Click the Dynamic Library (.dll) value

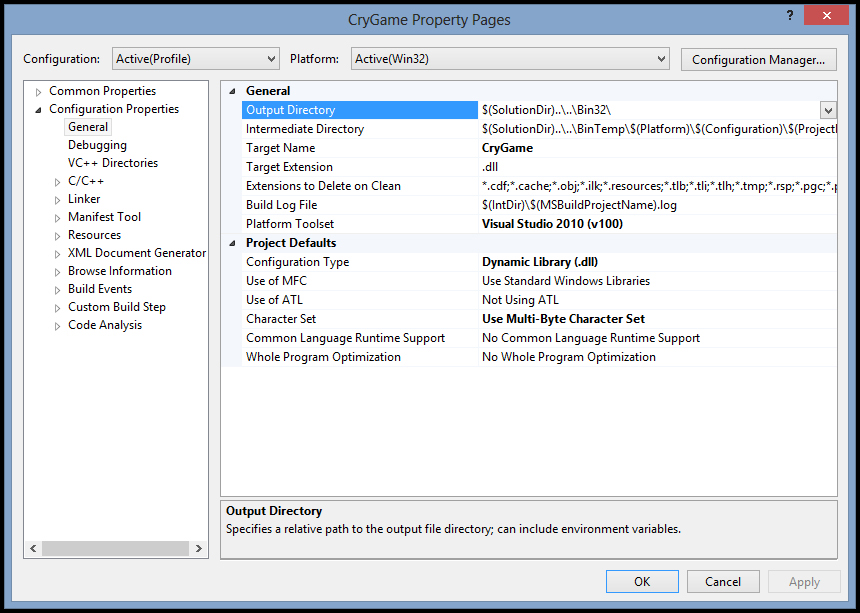540,262
